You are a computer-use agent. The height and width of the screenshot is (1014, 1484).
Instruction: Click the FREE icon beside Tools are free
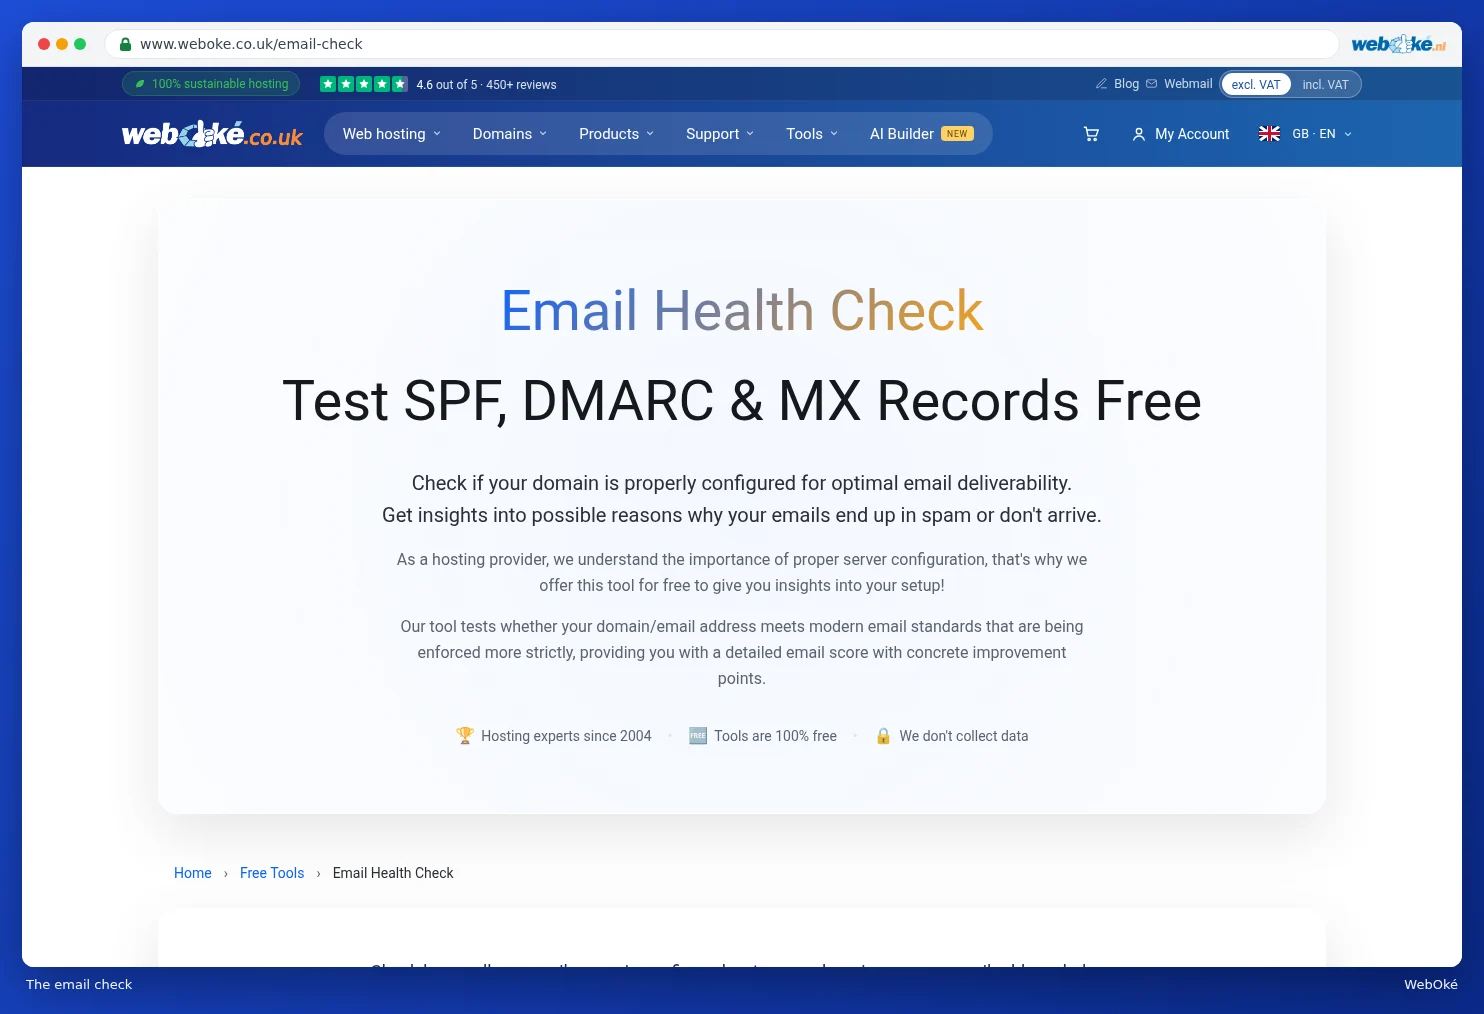pyautogui.click(x=698, y=735)
